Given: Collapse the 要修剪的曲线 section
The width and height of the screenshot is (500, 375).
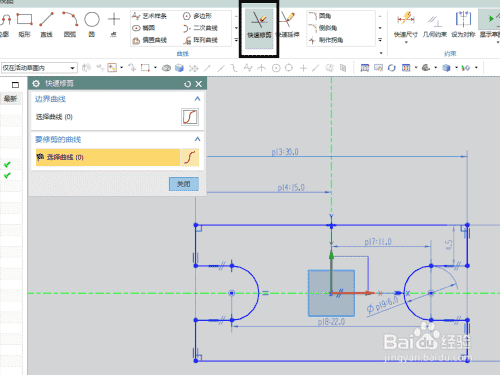Looking at the screenshot, I should pyautogui.click(x=197, y=139).
